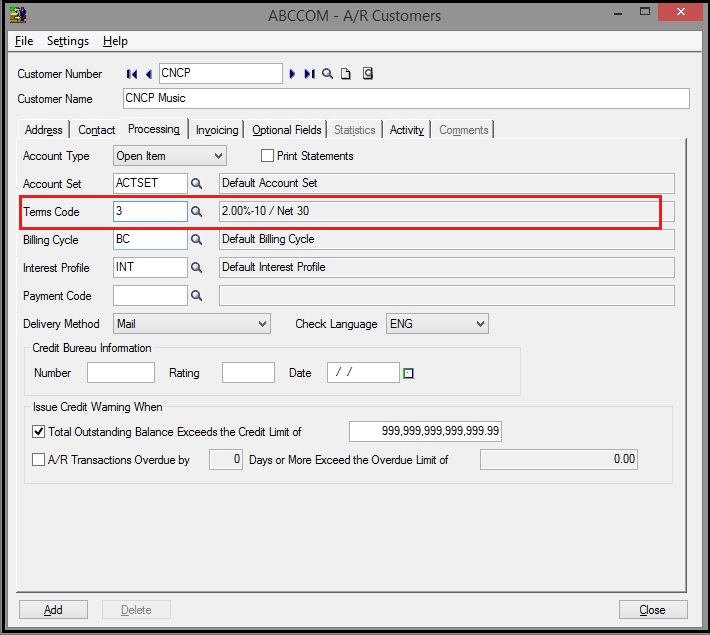Click the Customer Name field
Image resolution: width=710 pixels, height=635 pixels.
[406, 98]
